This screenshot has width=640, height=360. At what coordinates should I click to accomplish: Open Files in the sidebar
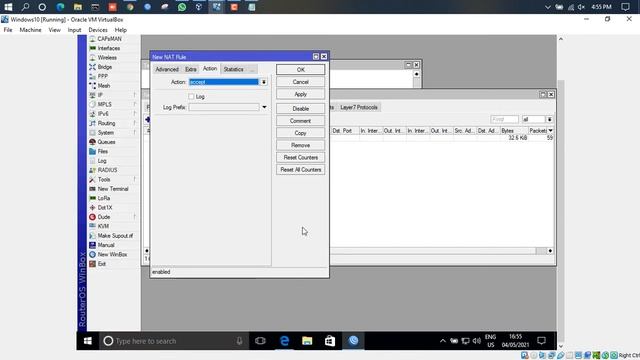click(102, 151)
